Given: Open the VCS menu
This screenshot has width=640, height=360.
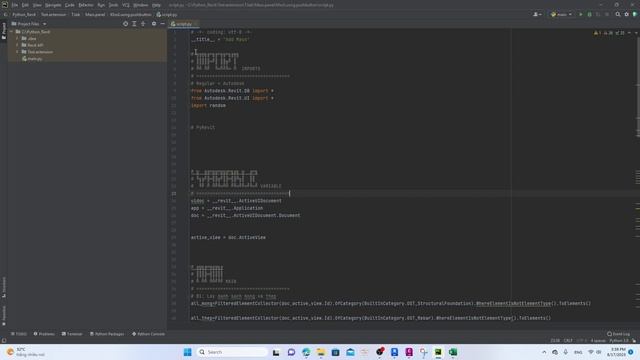Looking at the screenshot, I should (126, 5).
